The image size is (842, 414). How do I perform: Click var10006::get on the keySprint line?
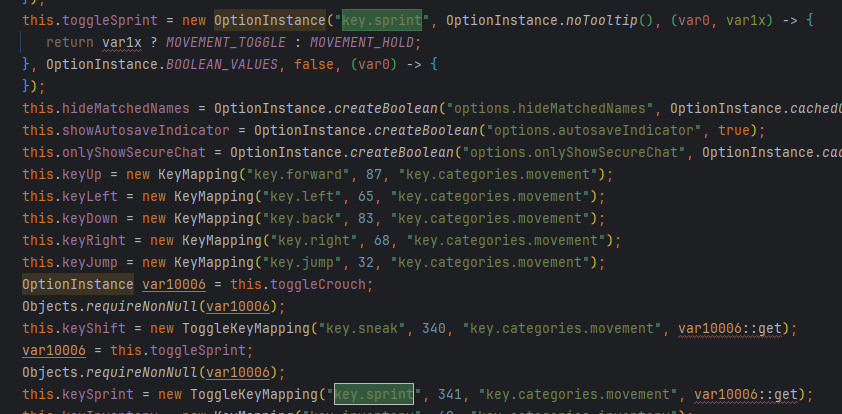pos(746,395)
